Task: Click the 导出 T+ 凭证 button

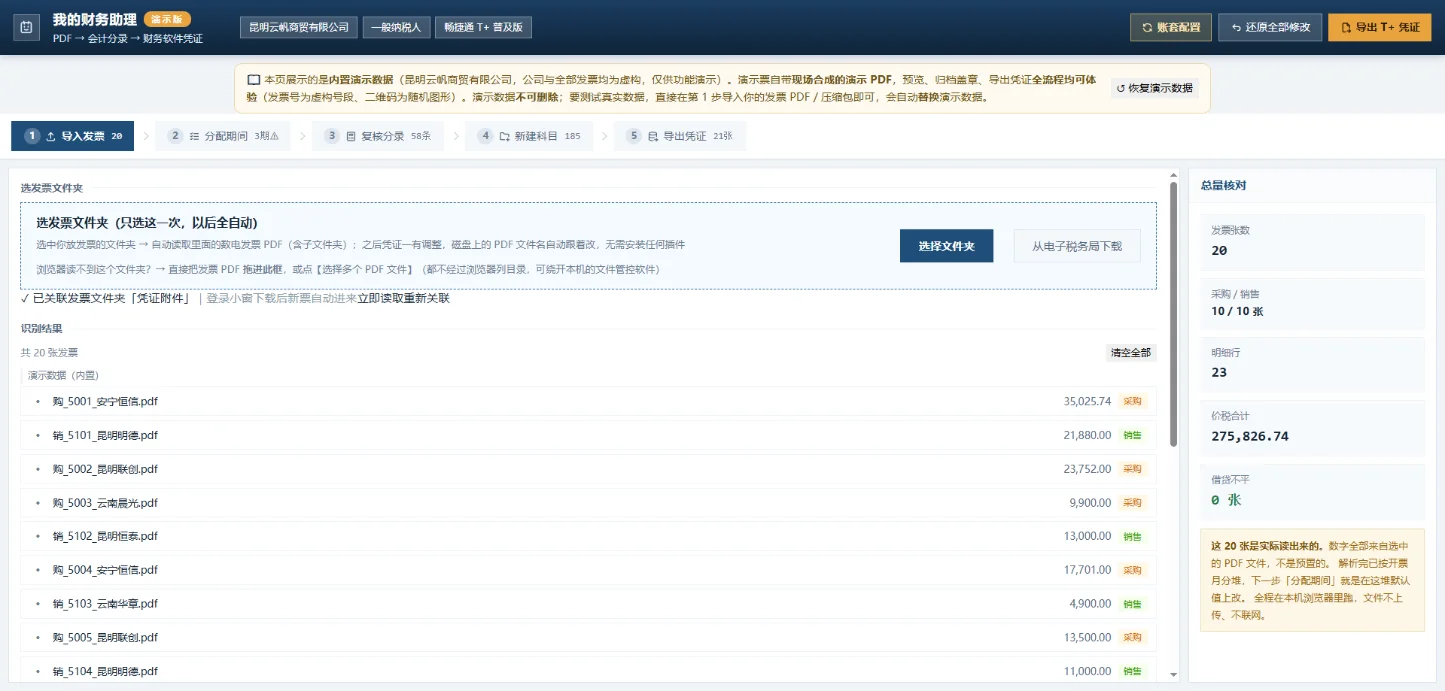Action: click(1380, 27)
